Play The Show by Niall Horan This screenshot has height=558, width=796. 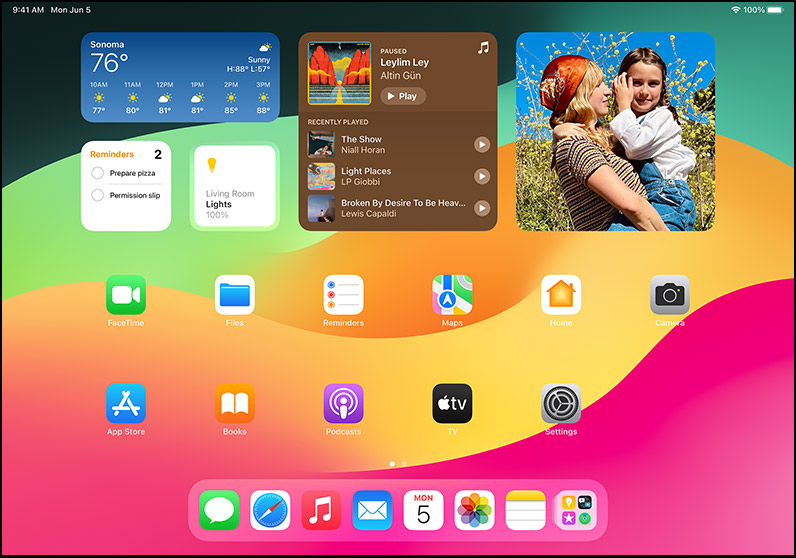[482, 145]
